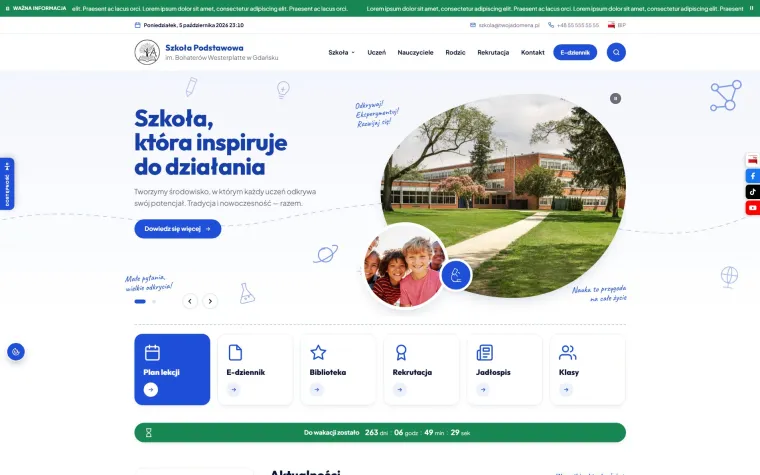Open Szkoła Podstawowa site title link

pyautogui.click(x=204, y=48)
